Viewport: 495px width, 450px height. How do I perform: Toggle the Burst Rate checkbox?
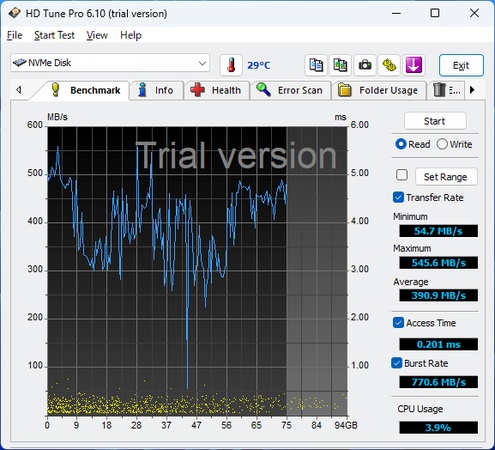397,363
